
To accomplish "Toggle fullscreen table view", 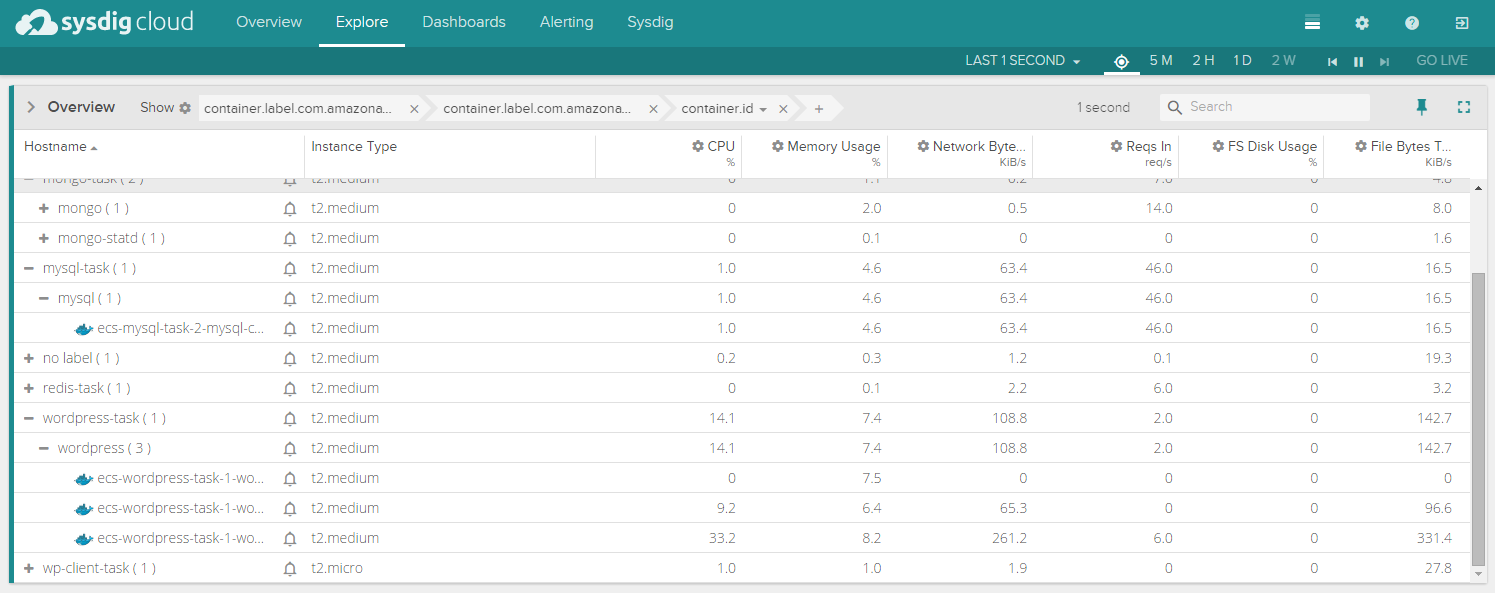I will pos(1464,107).
